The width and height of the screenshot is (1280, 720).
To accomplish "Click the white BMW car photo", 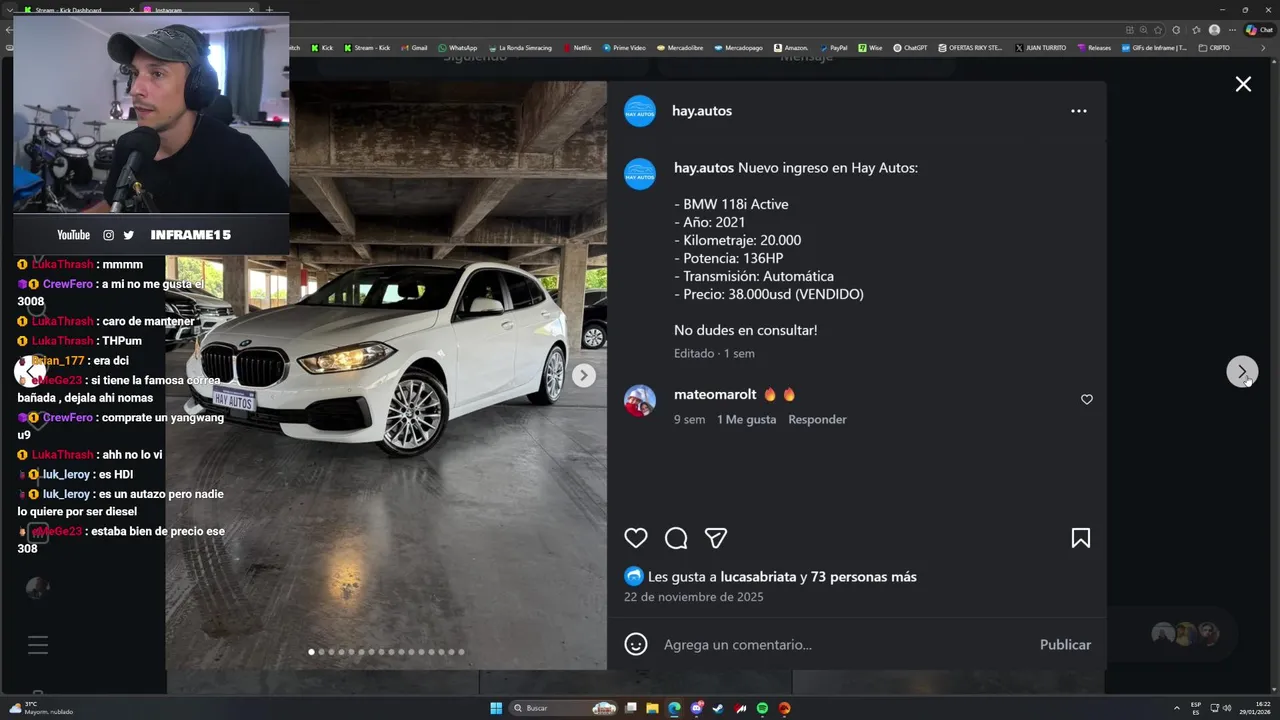I will (386, 375).
